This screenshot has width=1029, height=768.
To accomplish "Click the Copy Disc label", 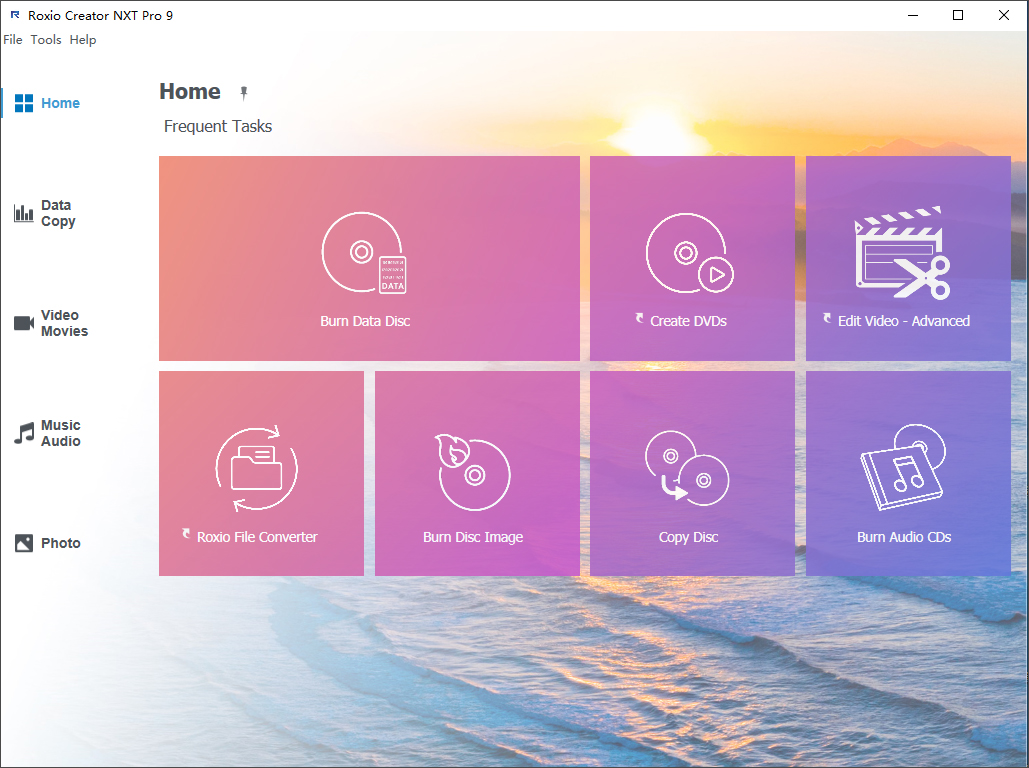I will click(x=688, y=537).
